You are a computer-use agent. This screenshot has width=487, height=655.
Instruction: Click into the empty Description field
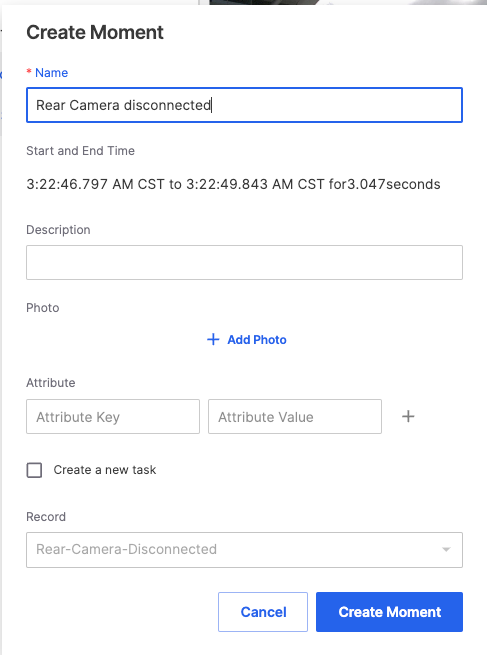244,262
